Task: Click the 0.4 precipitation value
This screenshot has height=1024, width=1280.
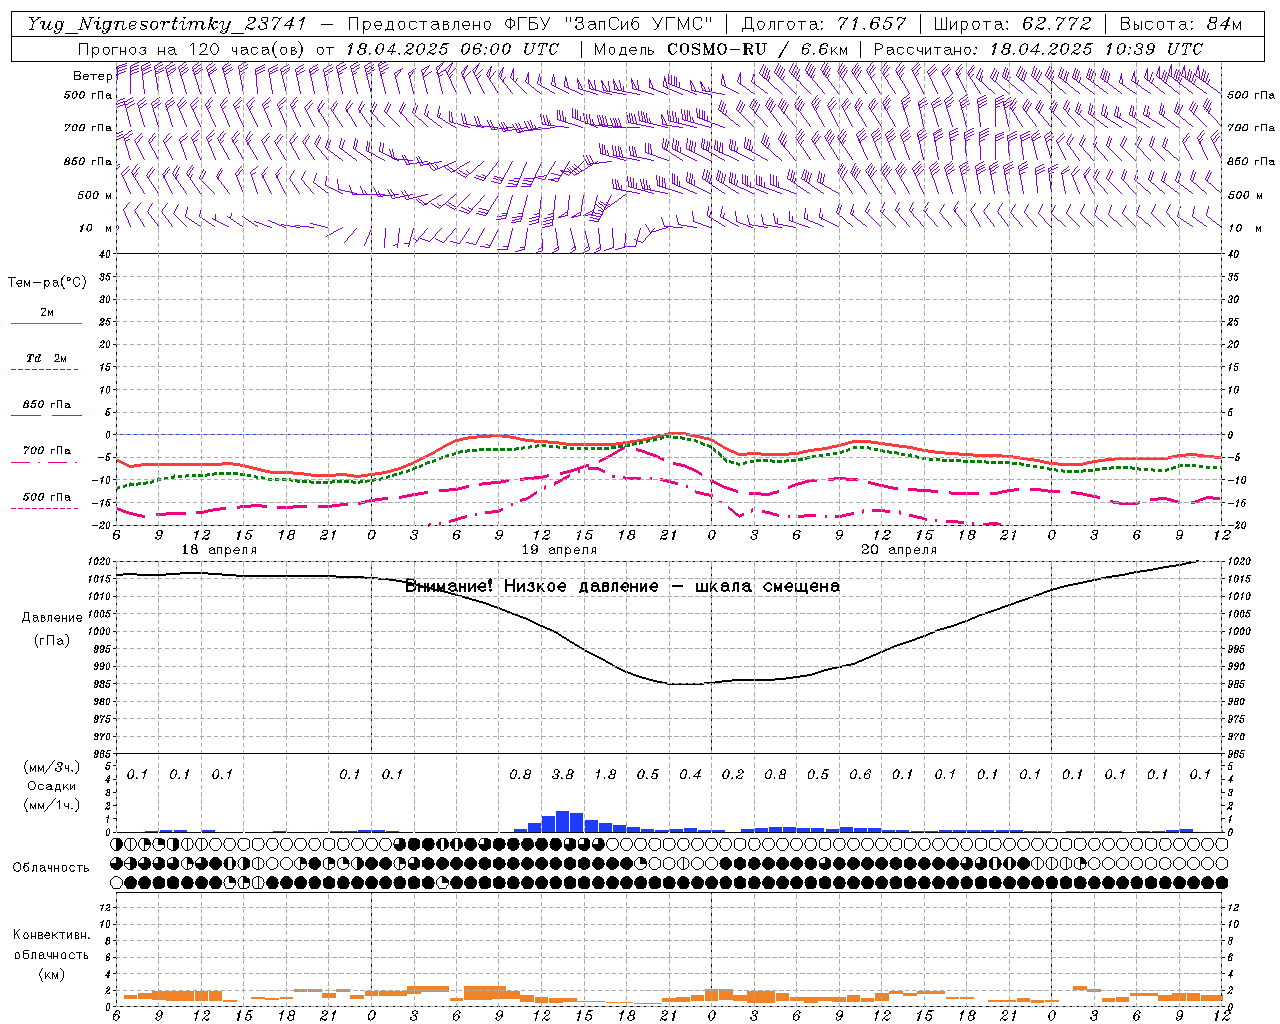Action: [690, 774]
